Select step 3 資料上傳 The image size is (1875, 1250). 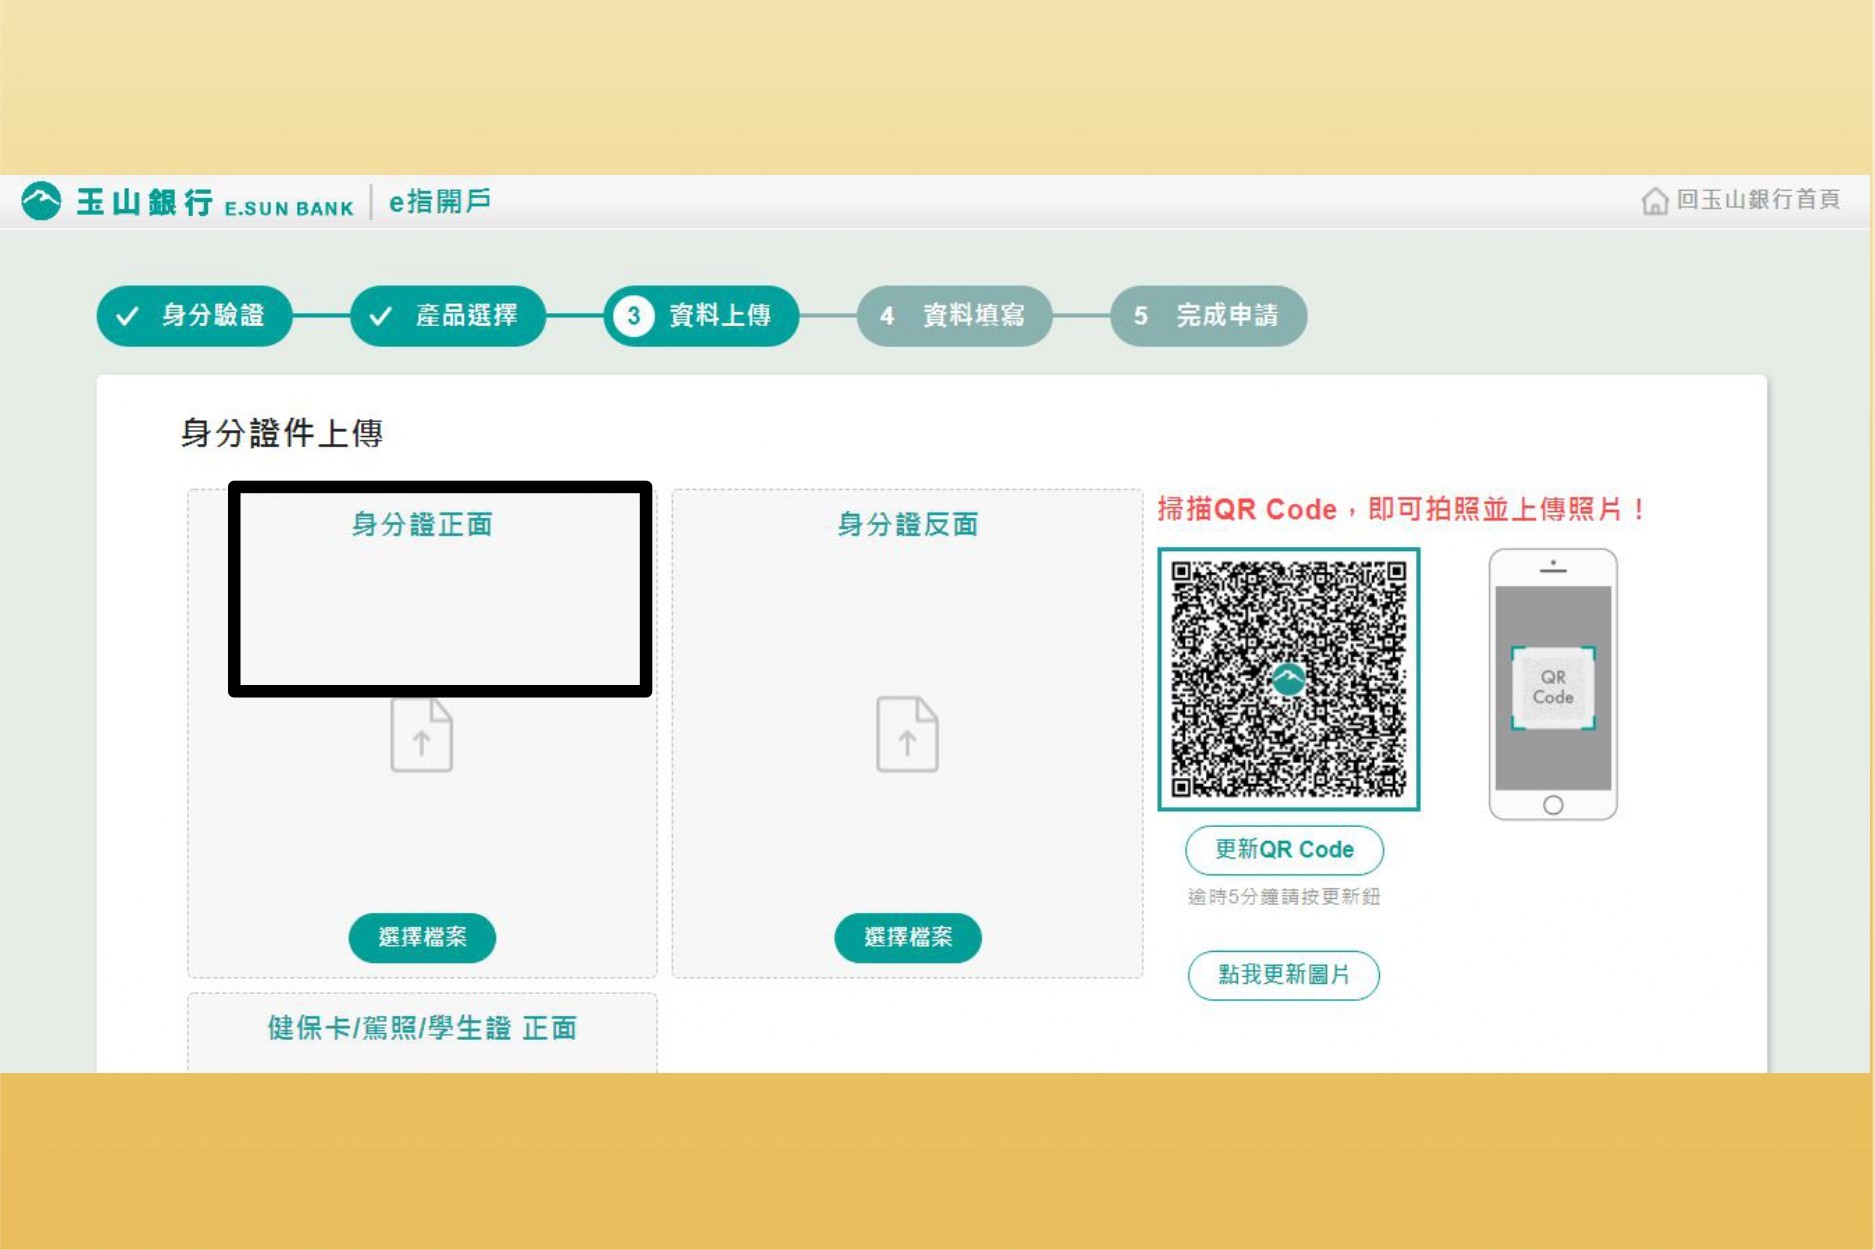[x=701, y=316]
